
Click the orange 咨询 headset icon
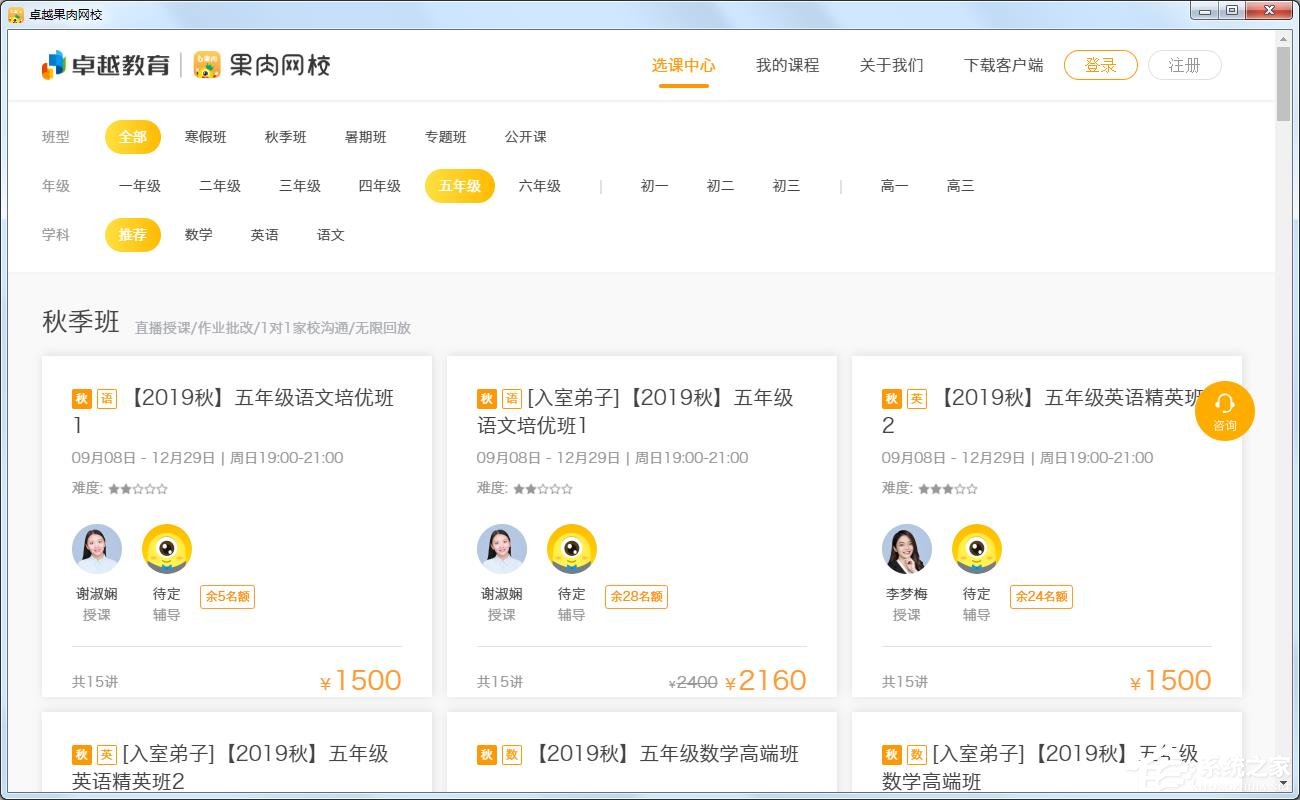coord(1224,410)
